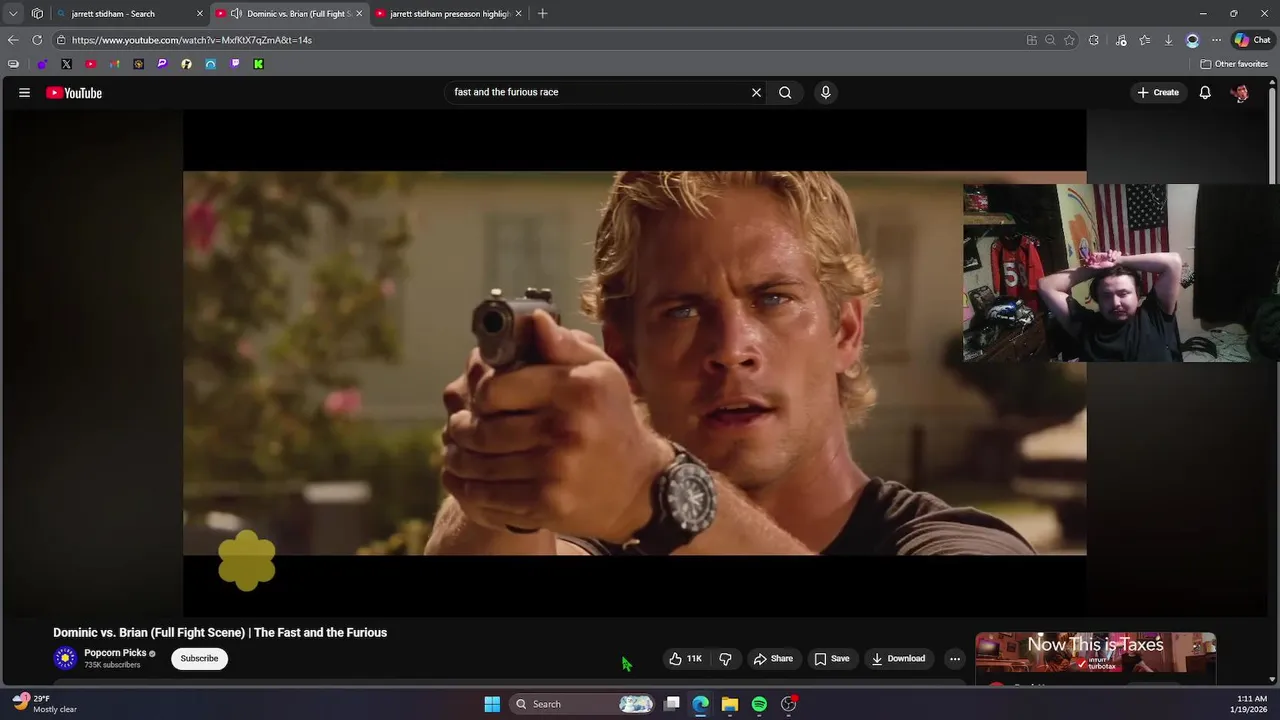Image resolution: width=1280 pixels, height=720 pixels.
Task: Reload the page with the refresh icon
Action: pos(37,40)
